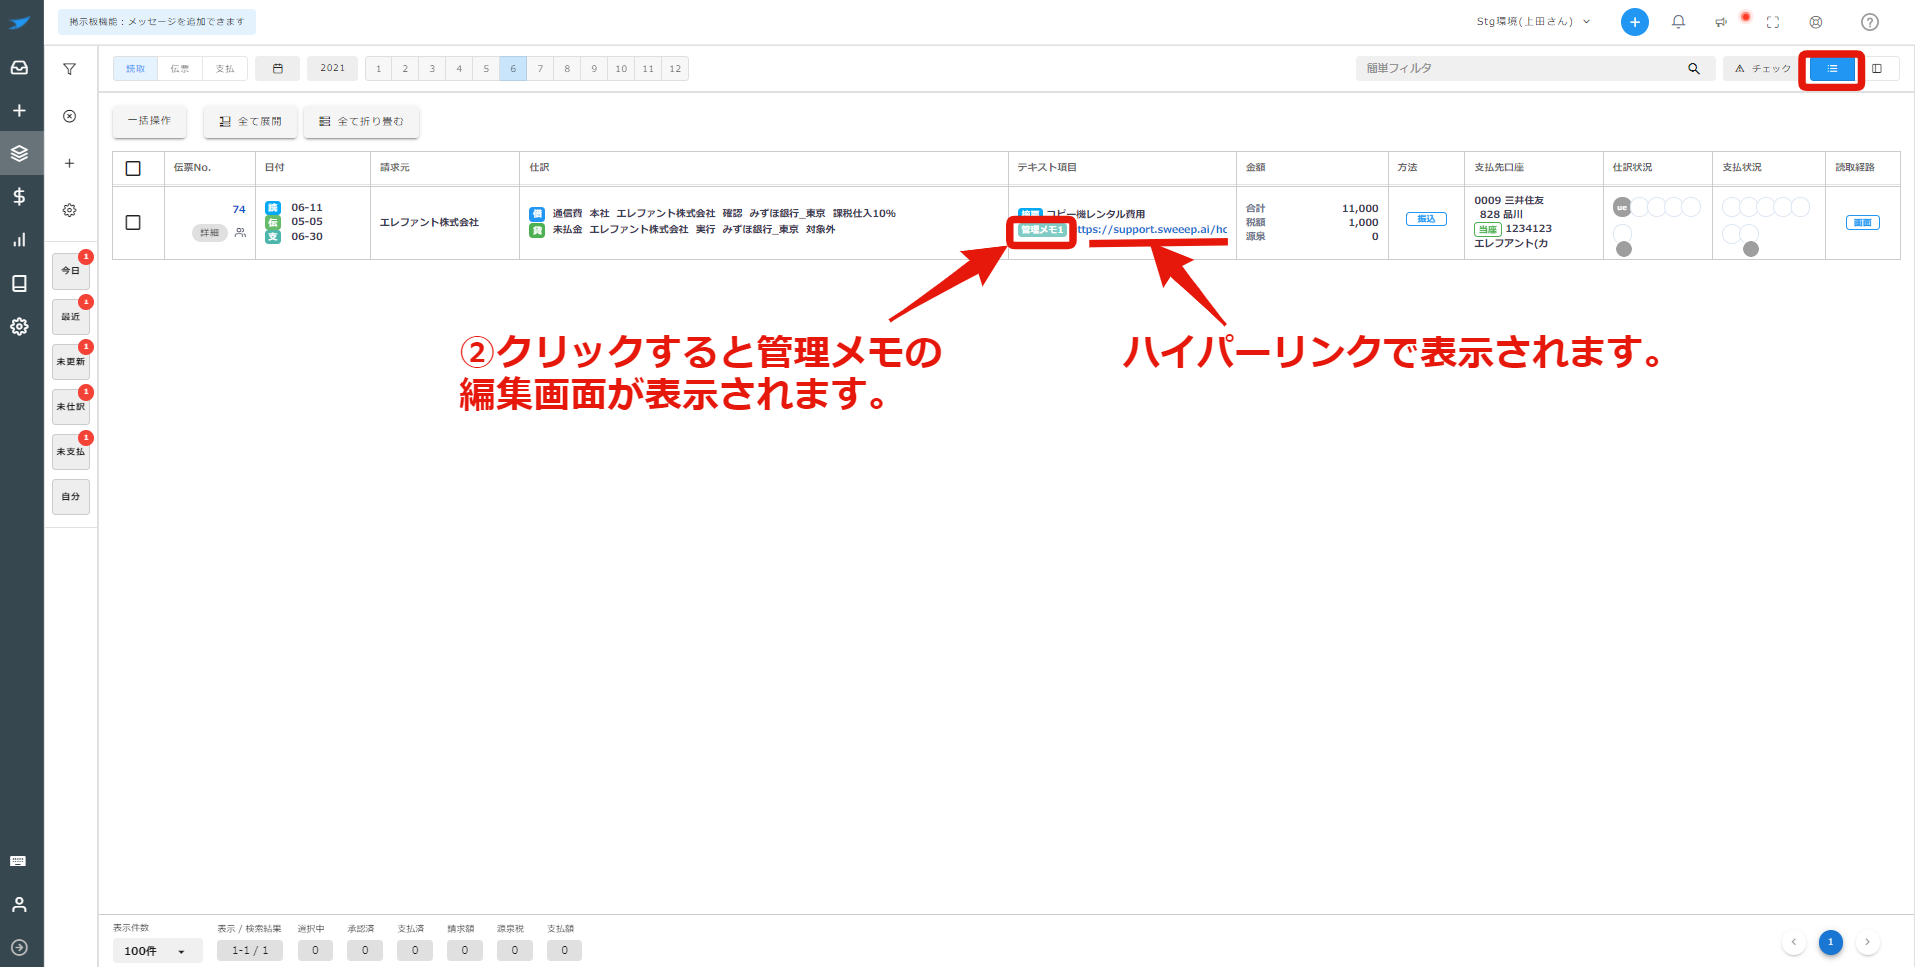Open the layers stack sidebar icon
1915x967 pixels.
(x=19, y=153)
